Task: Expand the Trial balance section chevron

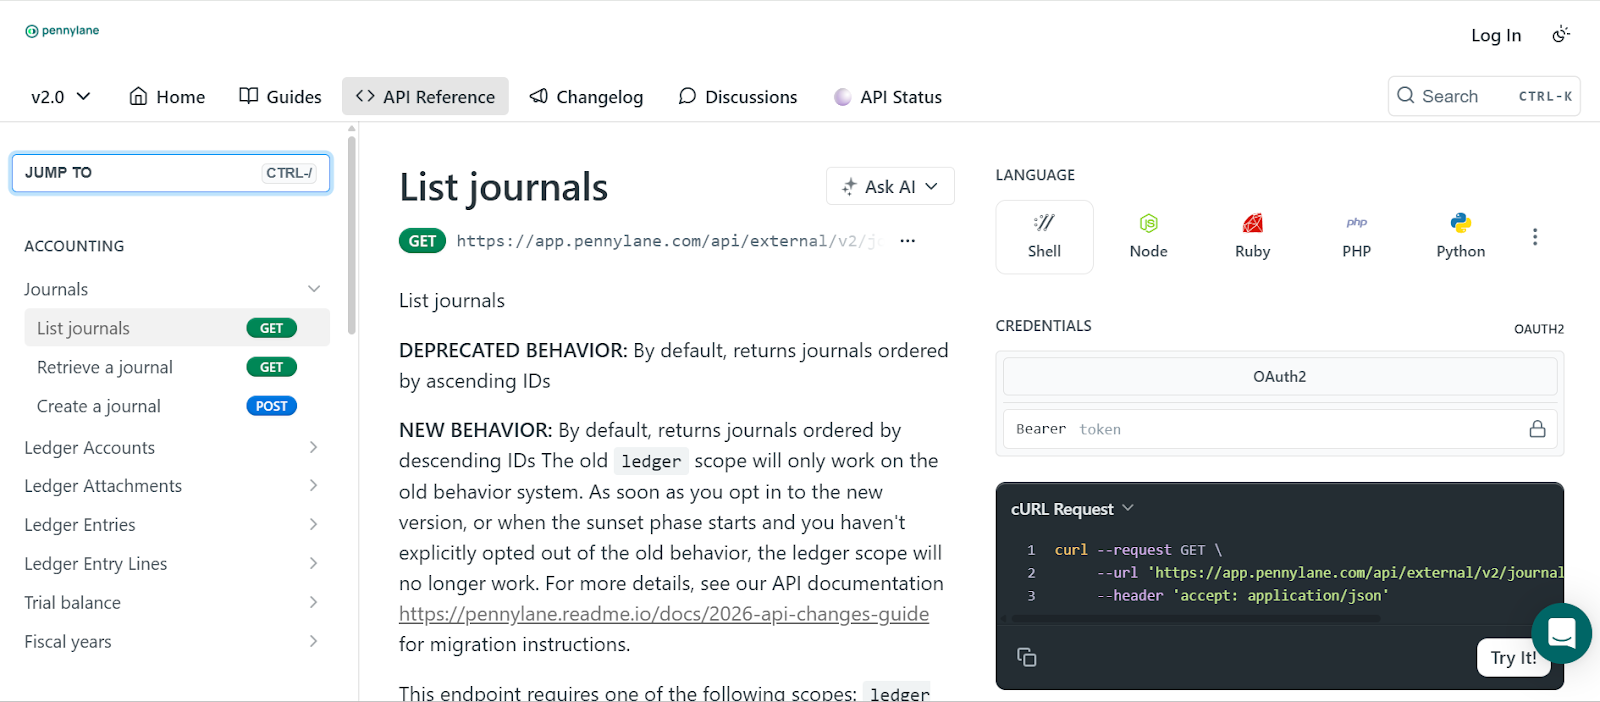Action: (x=313, y=602)
